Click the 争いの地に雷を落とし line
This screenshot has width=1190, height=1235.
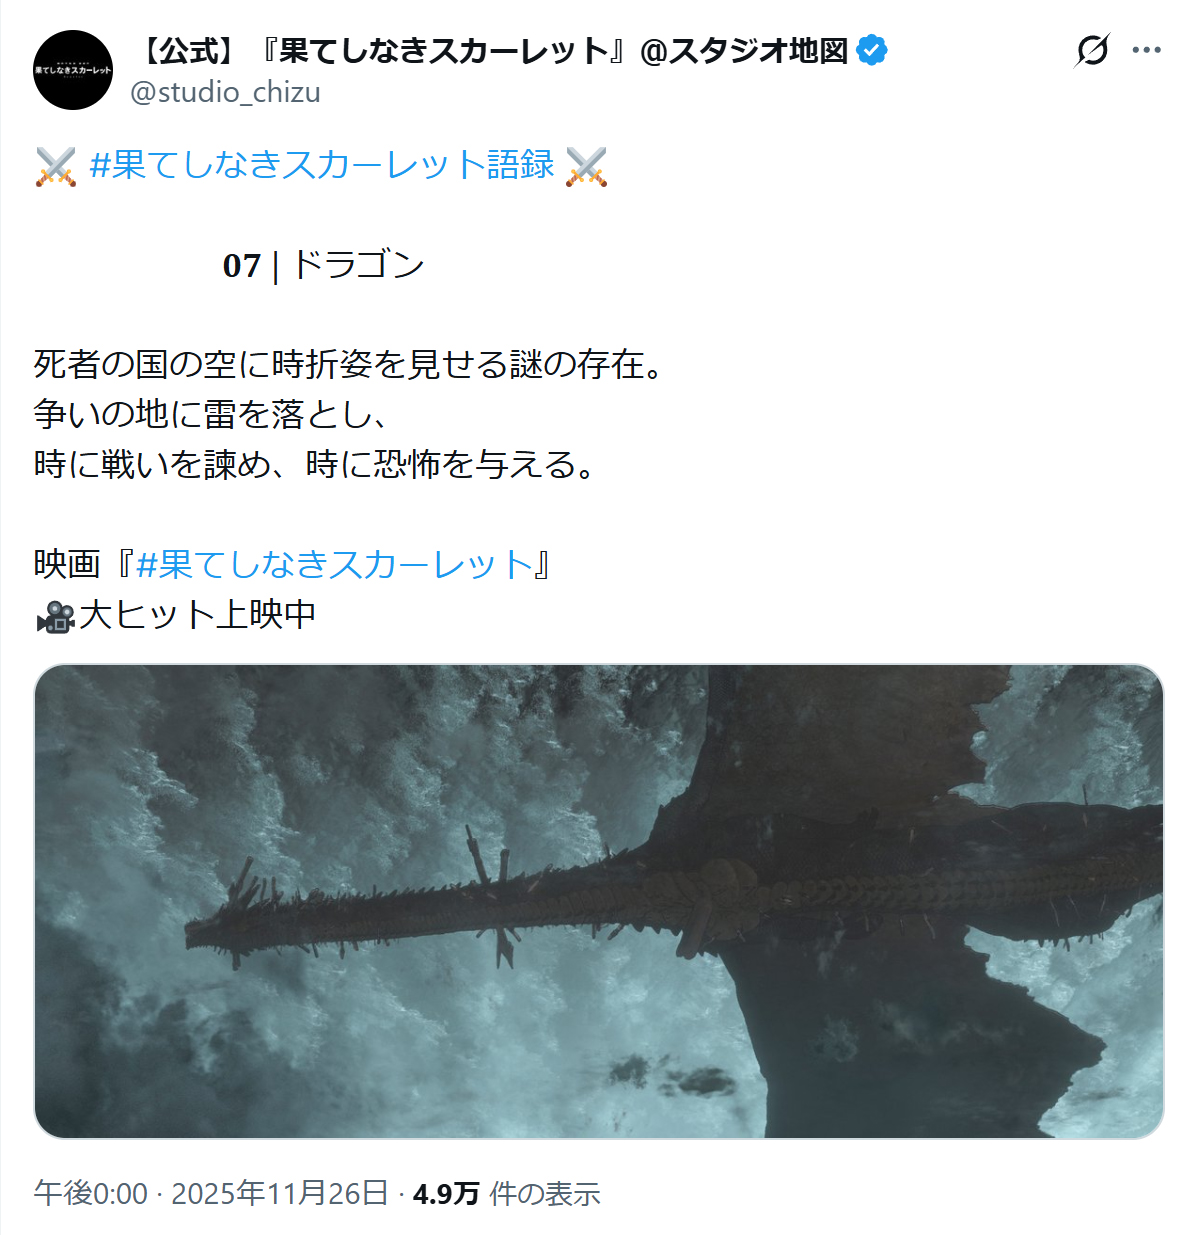click(211, 415)
